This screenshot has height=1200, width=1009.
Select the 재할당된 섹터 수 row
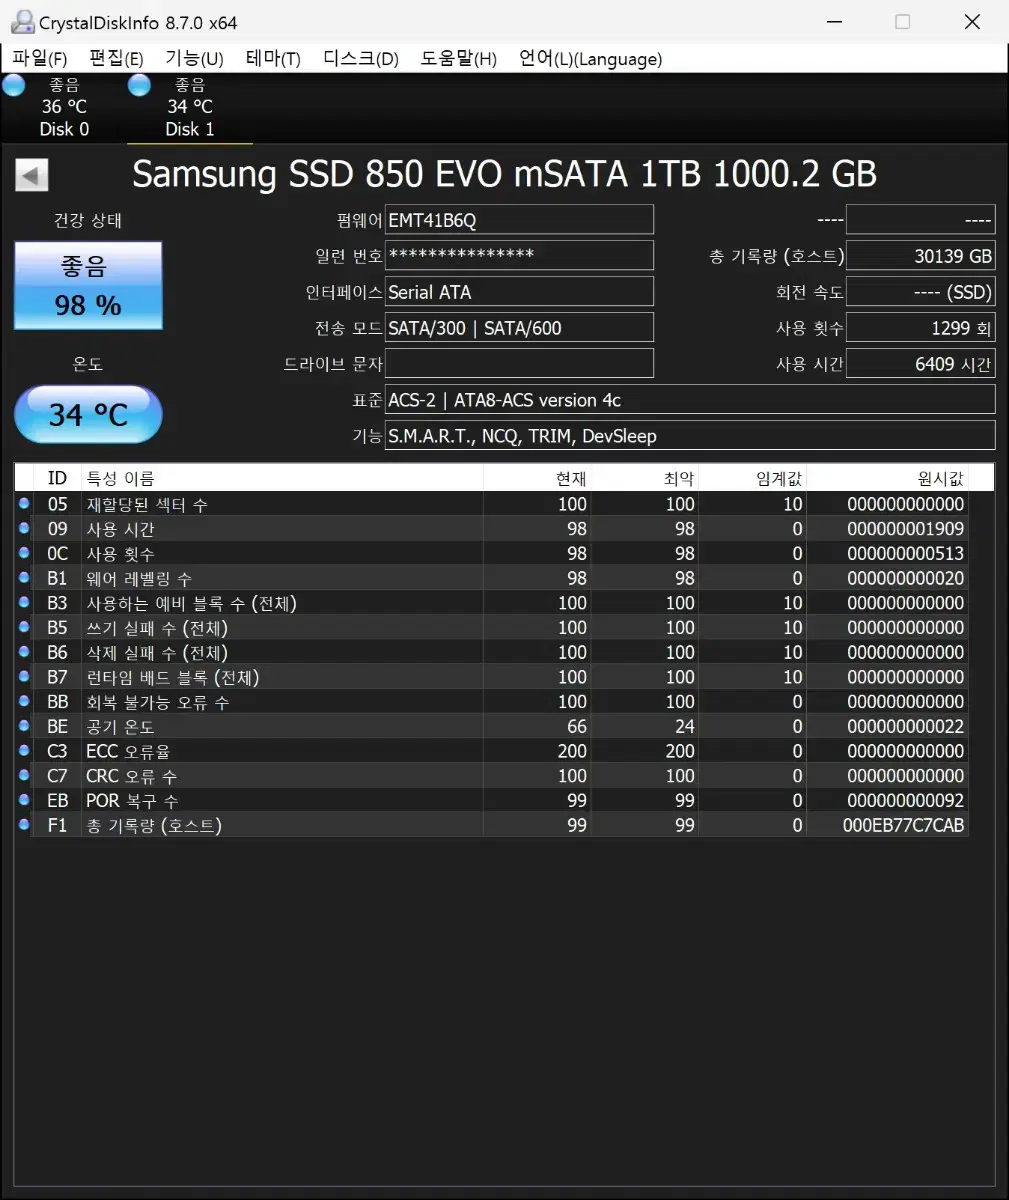click(491, 504)
